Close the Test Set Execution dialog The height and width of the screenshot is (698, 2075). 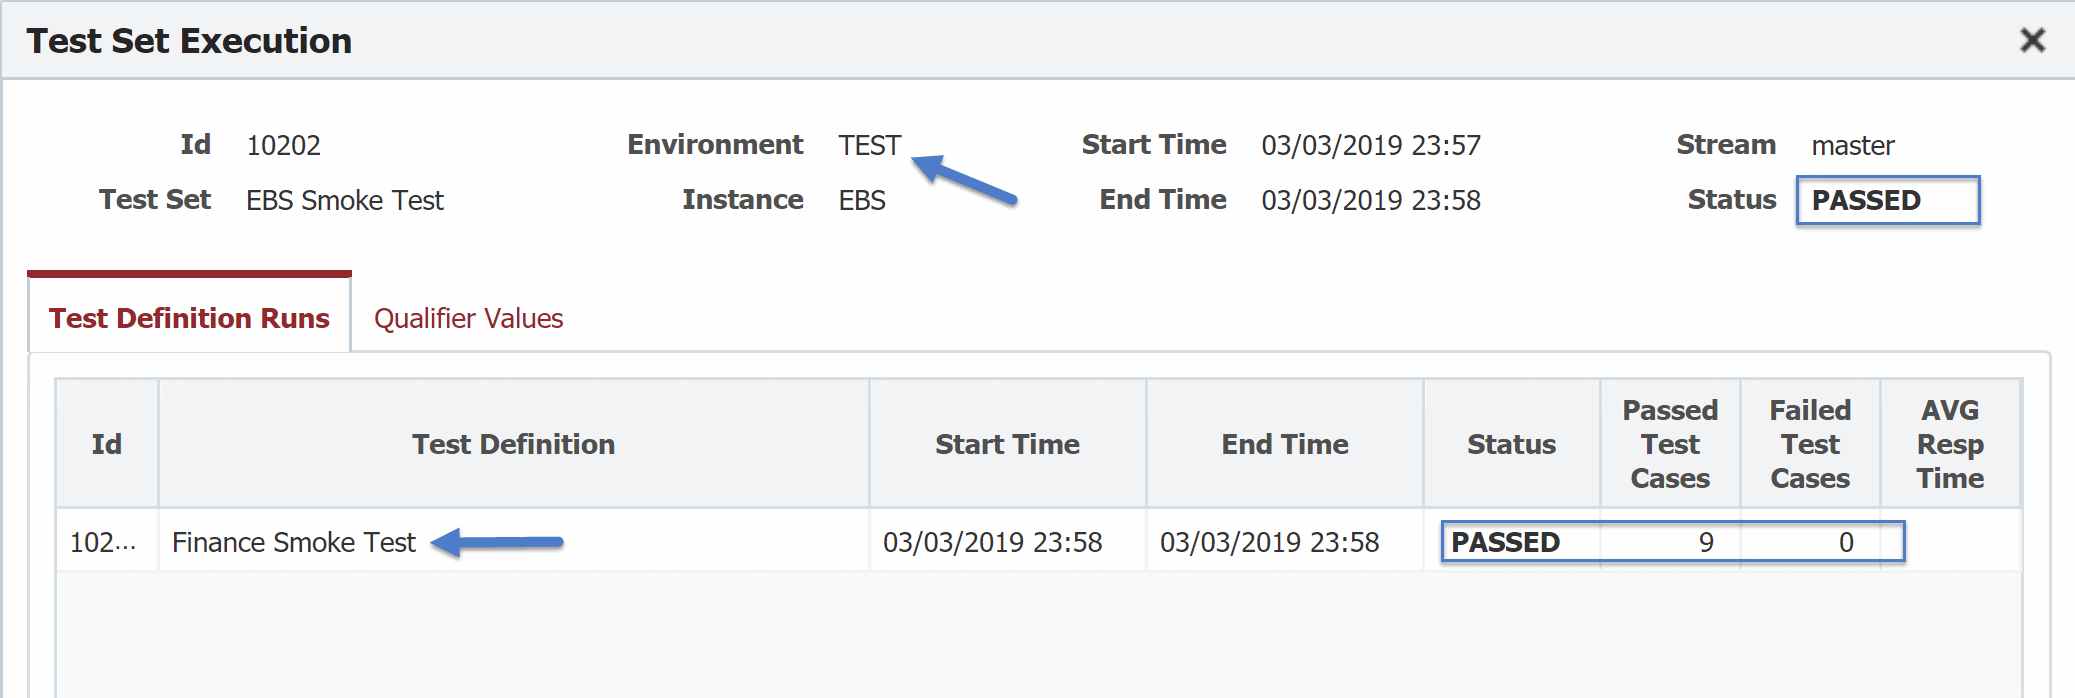(2032, 40)
